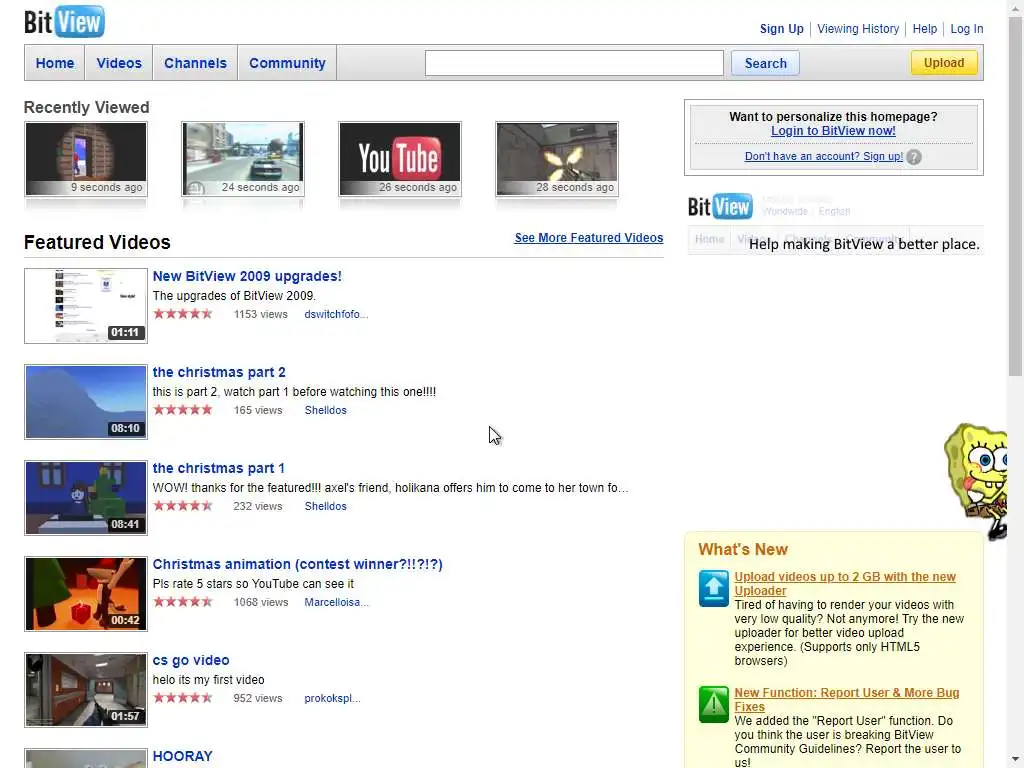Click the text "The upgrades of BitView 2009."
The width and height of the screenshot is (1024, 768).
[234, 296]
